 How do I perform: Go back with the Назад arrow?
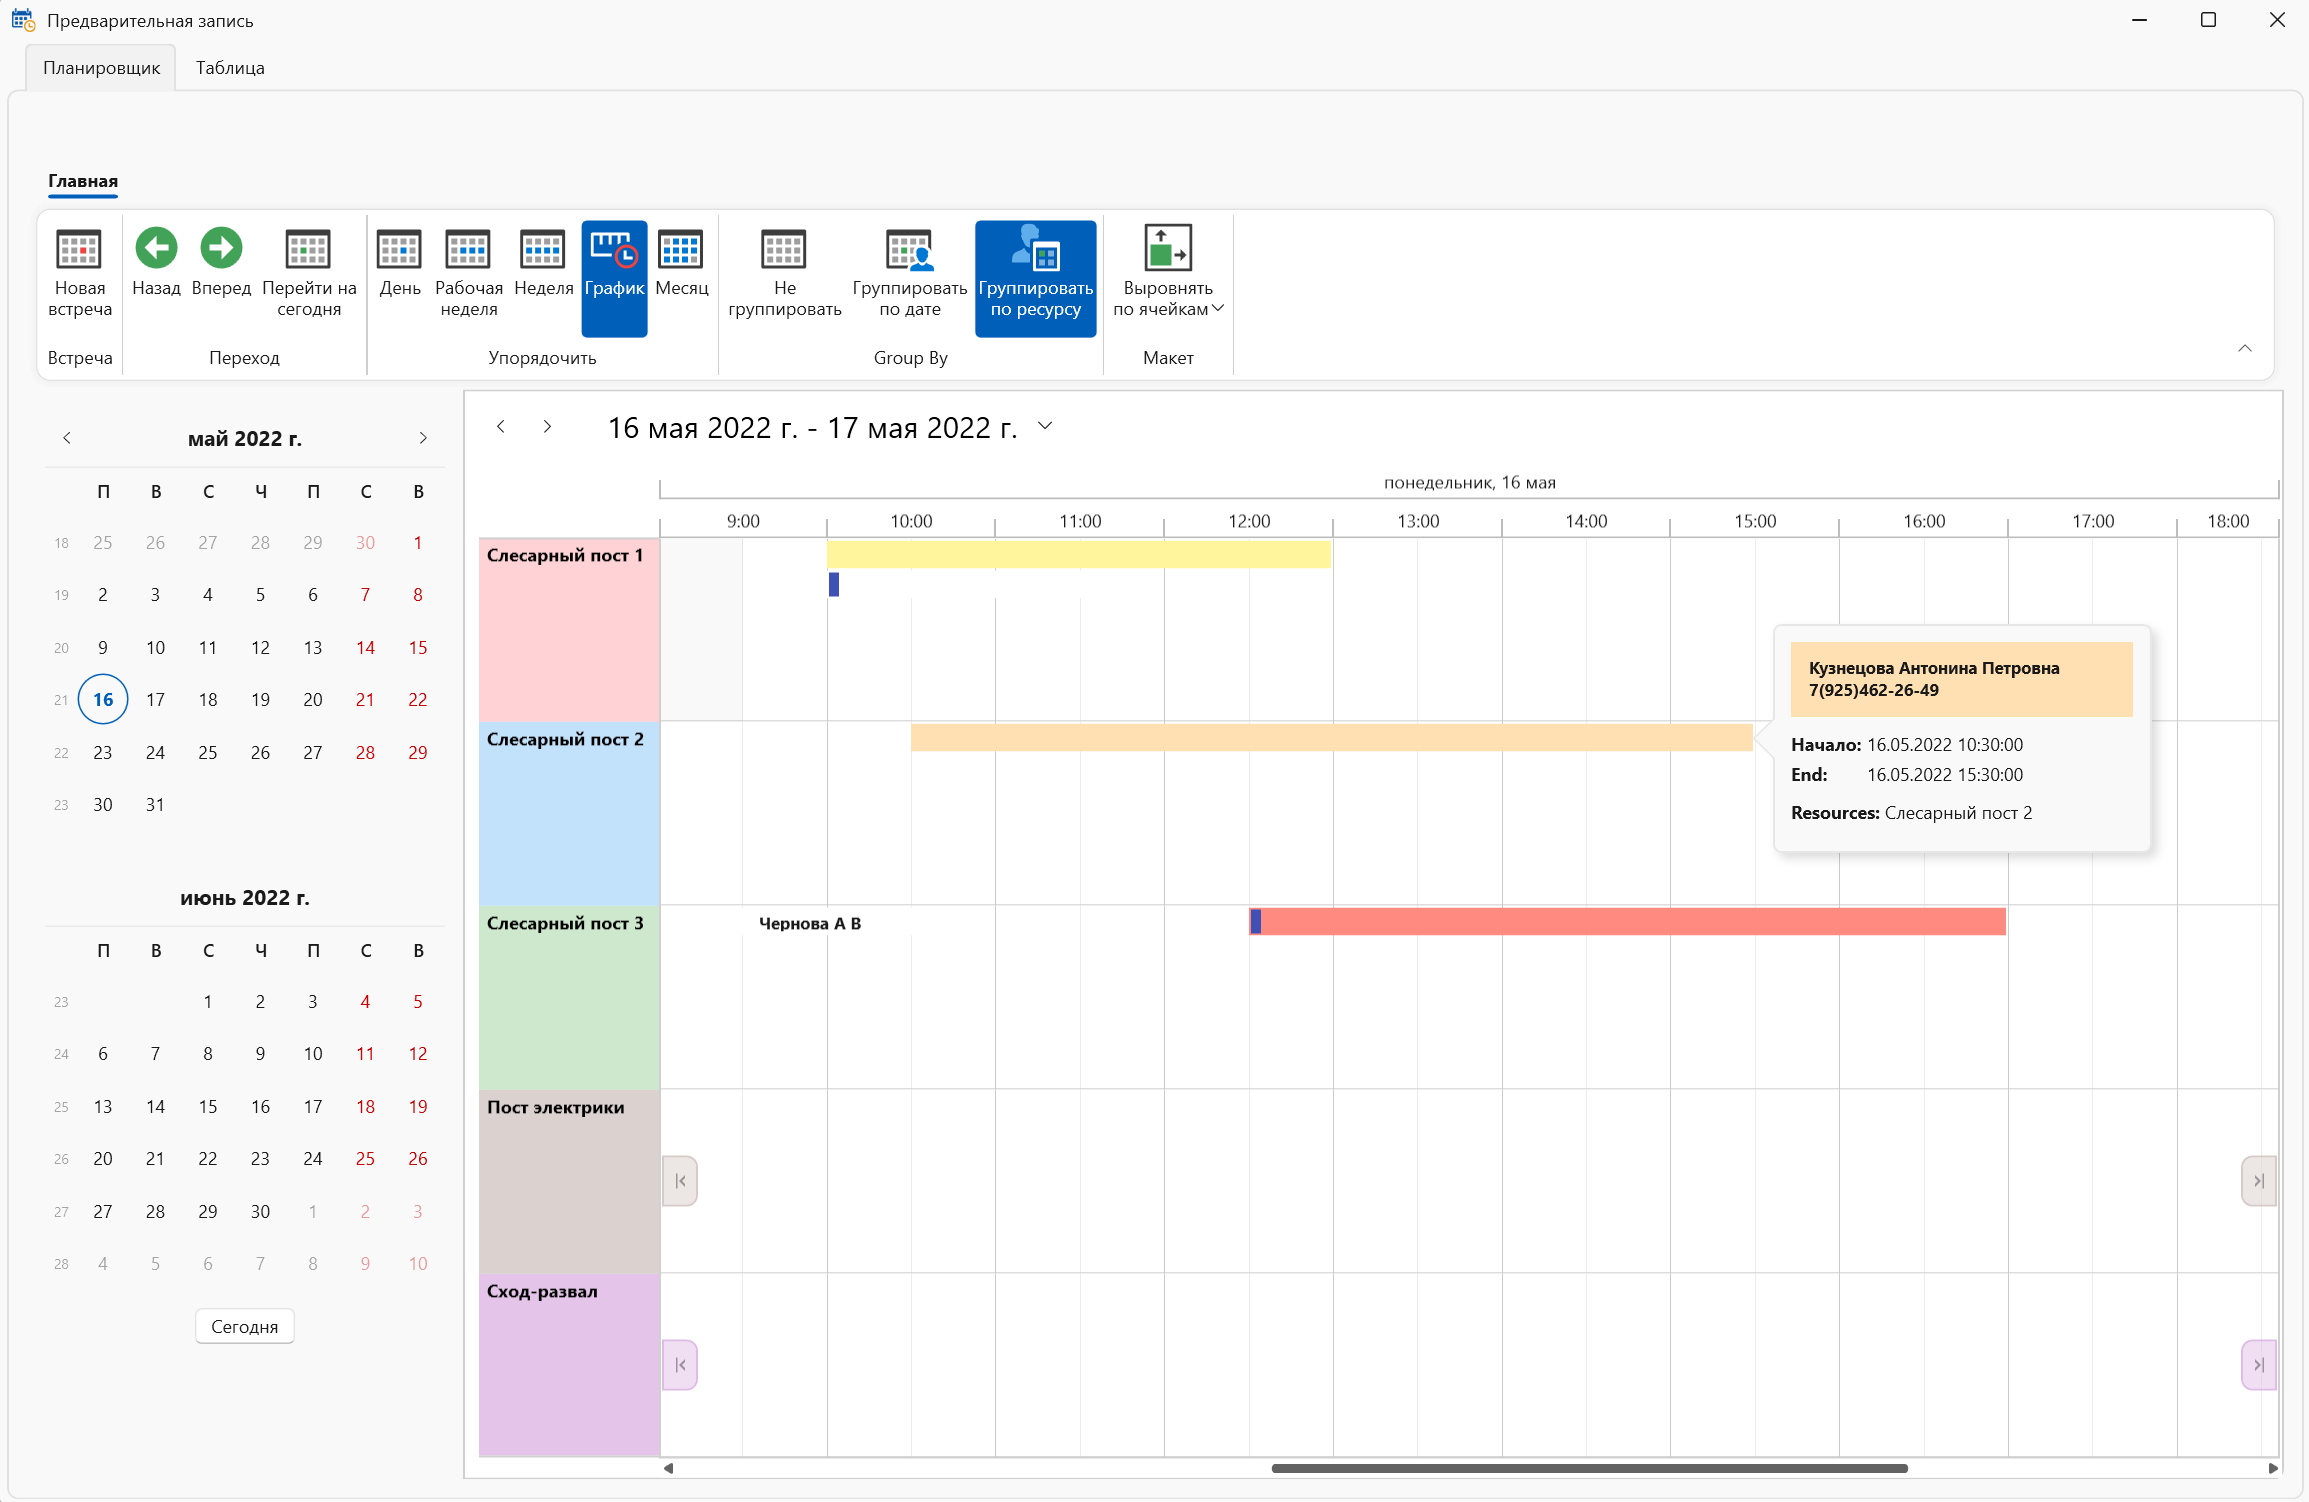pos(156,262)
